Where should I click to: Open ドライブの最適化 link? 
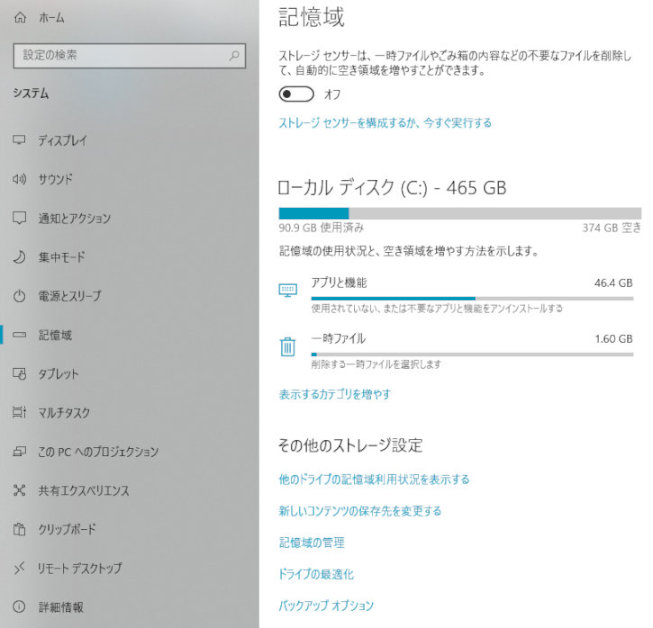click(x=316, y=574)
